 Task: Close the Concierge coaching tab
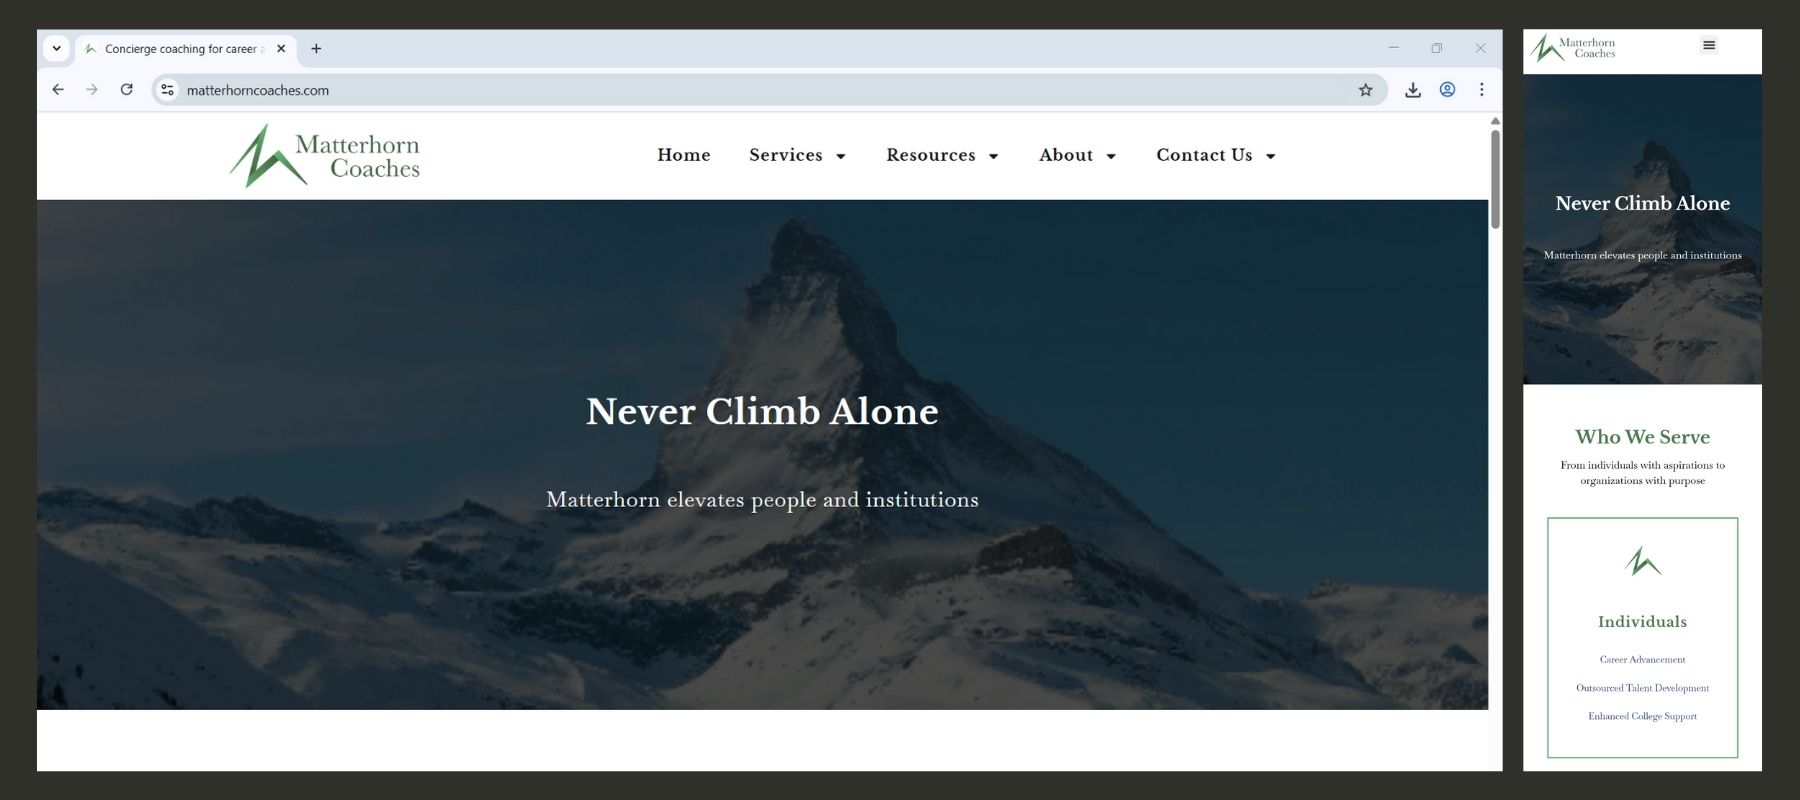(281, 48)
